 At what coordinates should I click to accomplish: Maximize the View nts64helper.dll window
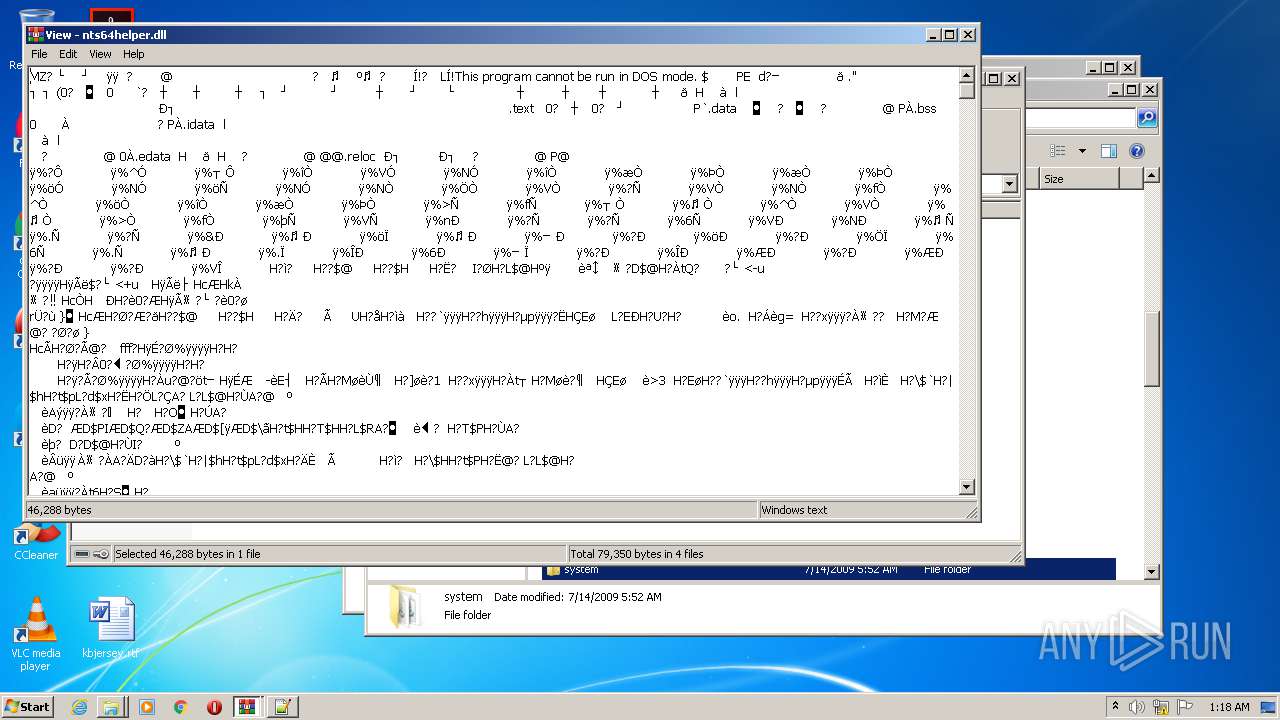point(950,34)
